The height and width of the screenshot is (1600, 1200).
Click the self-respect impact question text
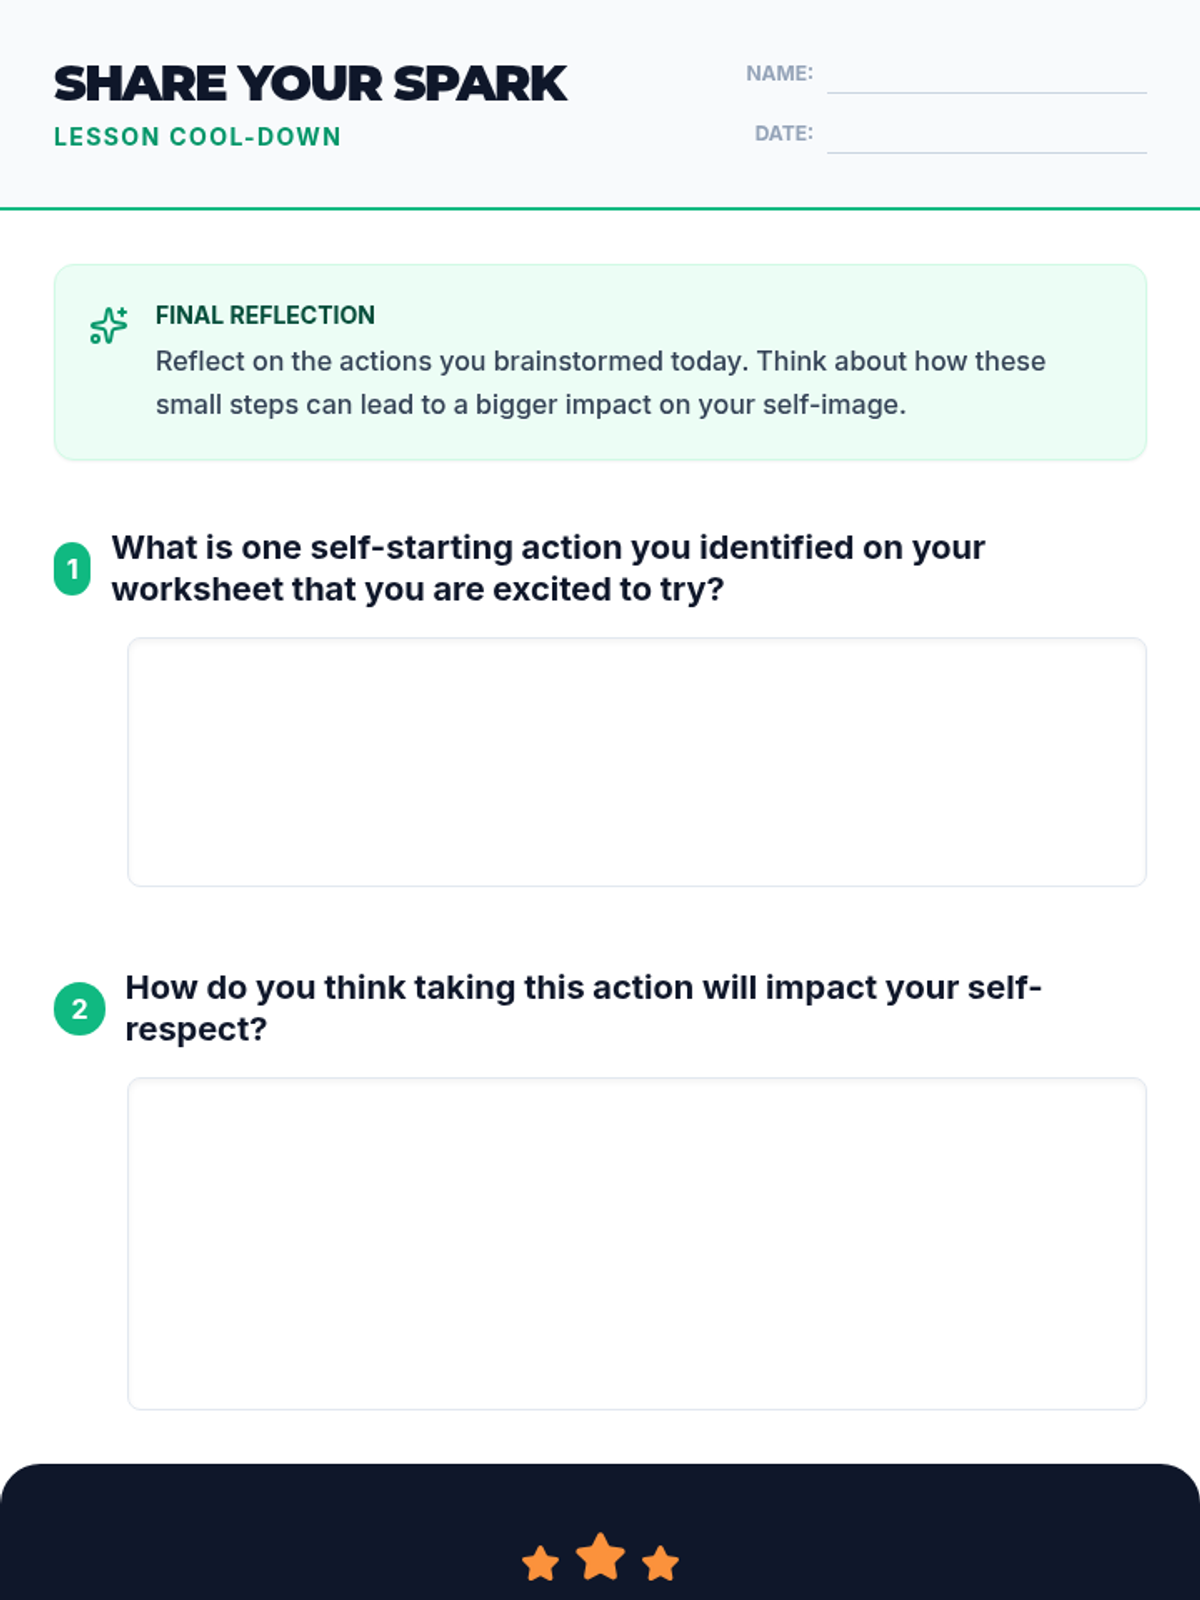coord(583,1008)
